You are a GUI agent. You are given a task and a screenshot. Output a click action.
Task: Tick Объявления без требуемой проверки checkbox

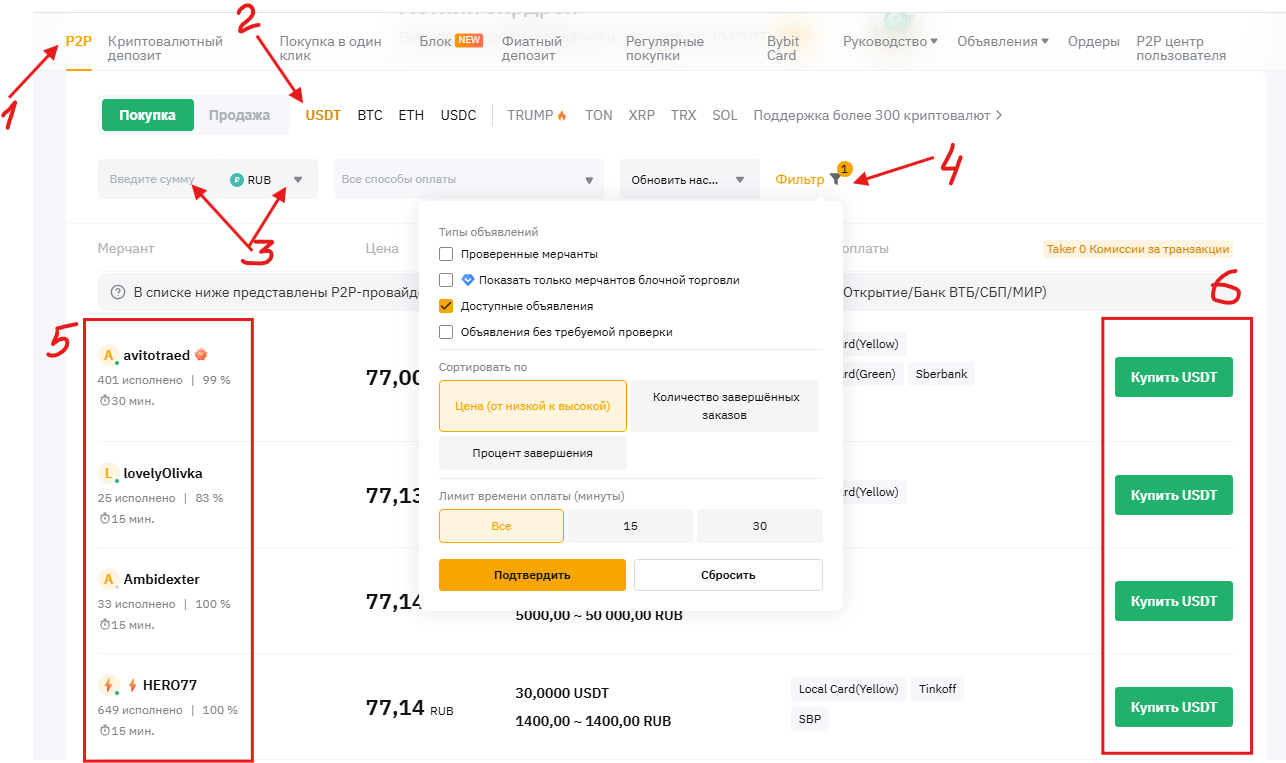[446, 332]
